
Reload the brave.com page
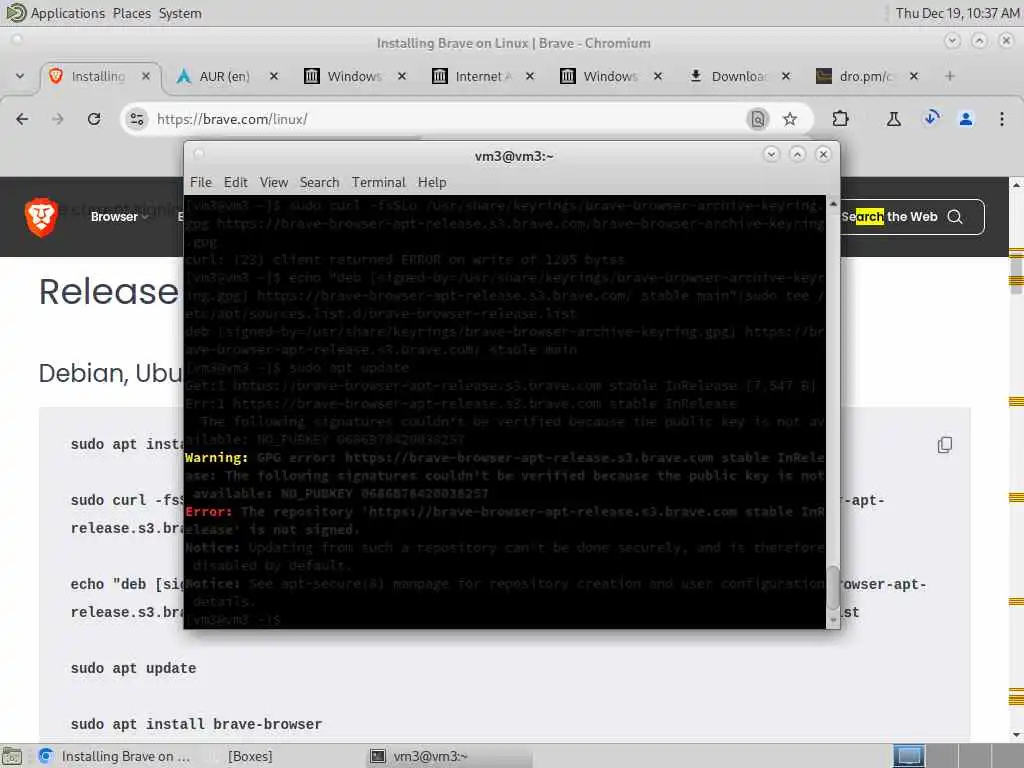point(94,119)
